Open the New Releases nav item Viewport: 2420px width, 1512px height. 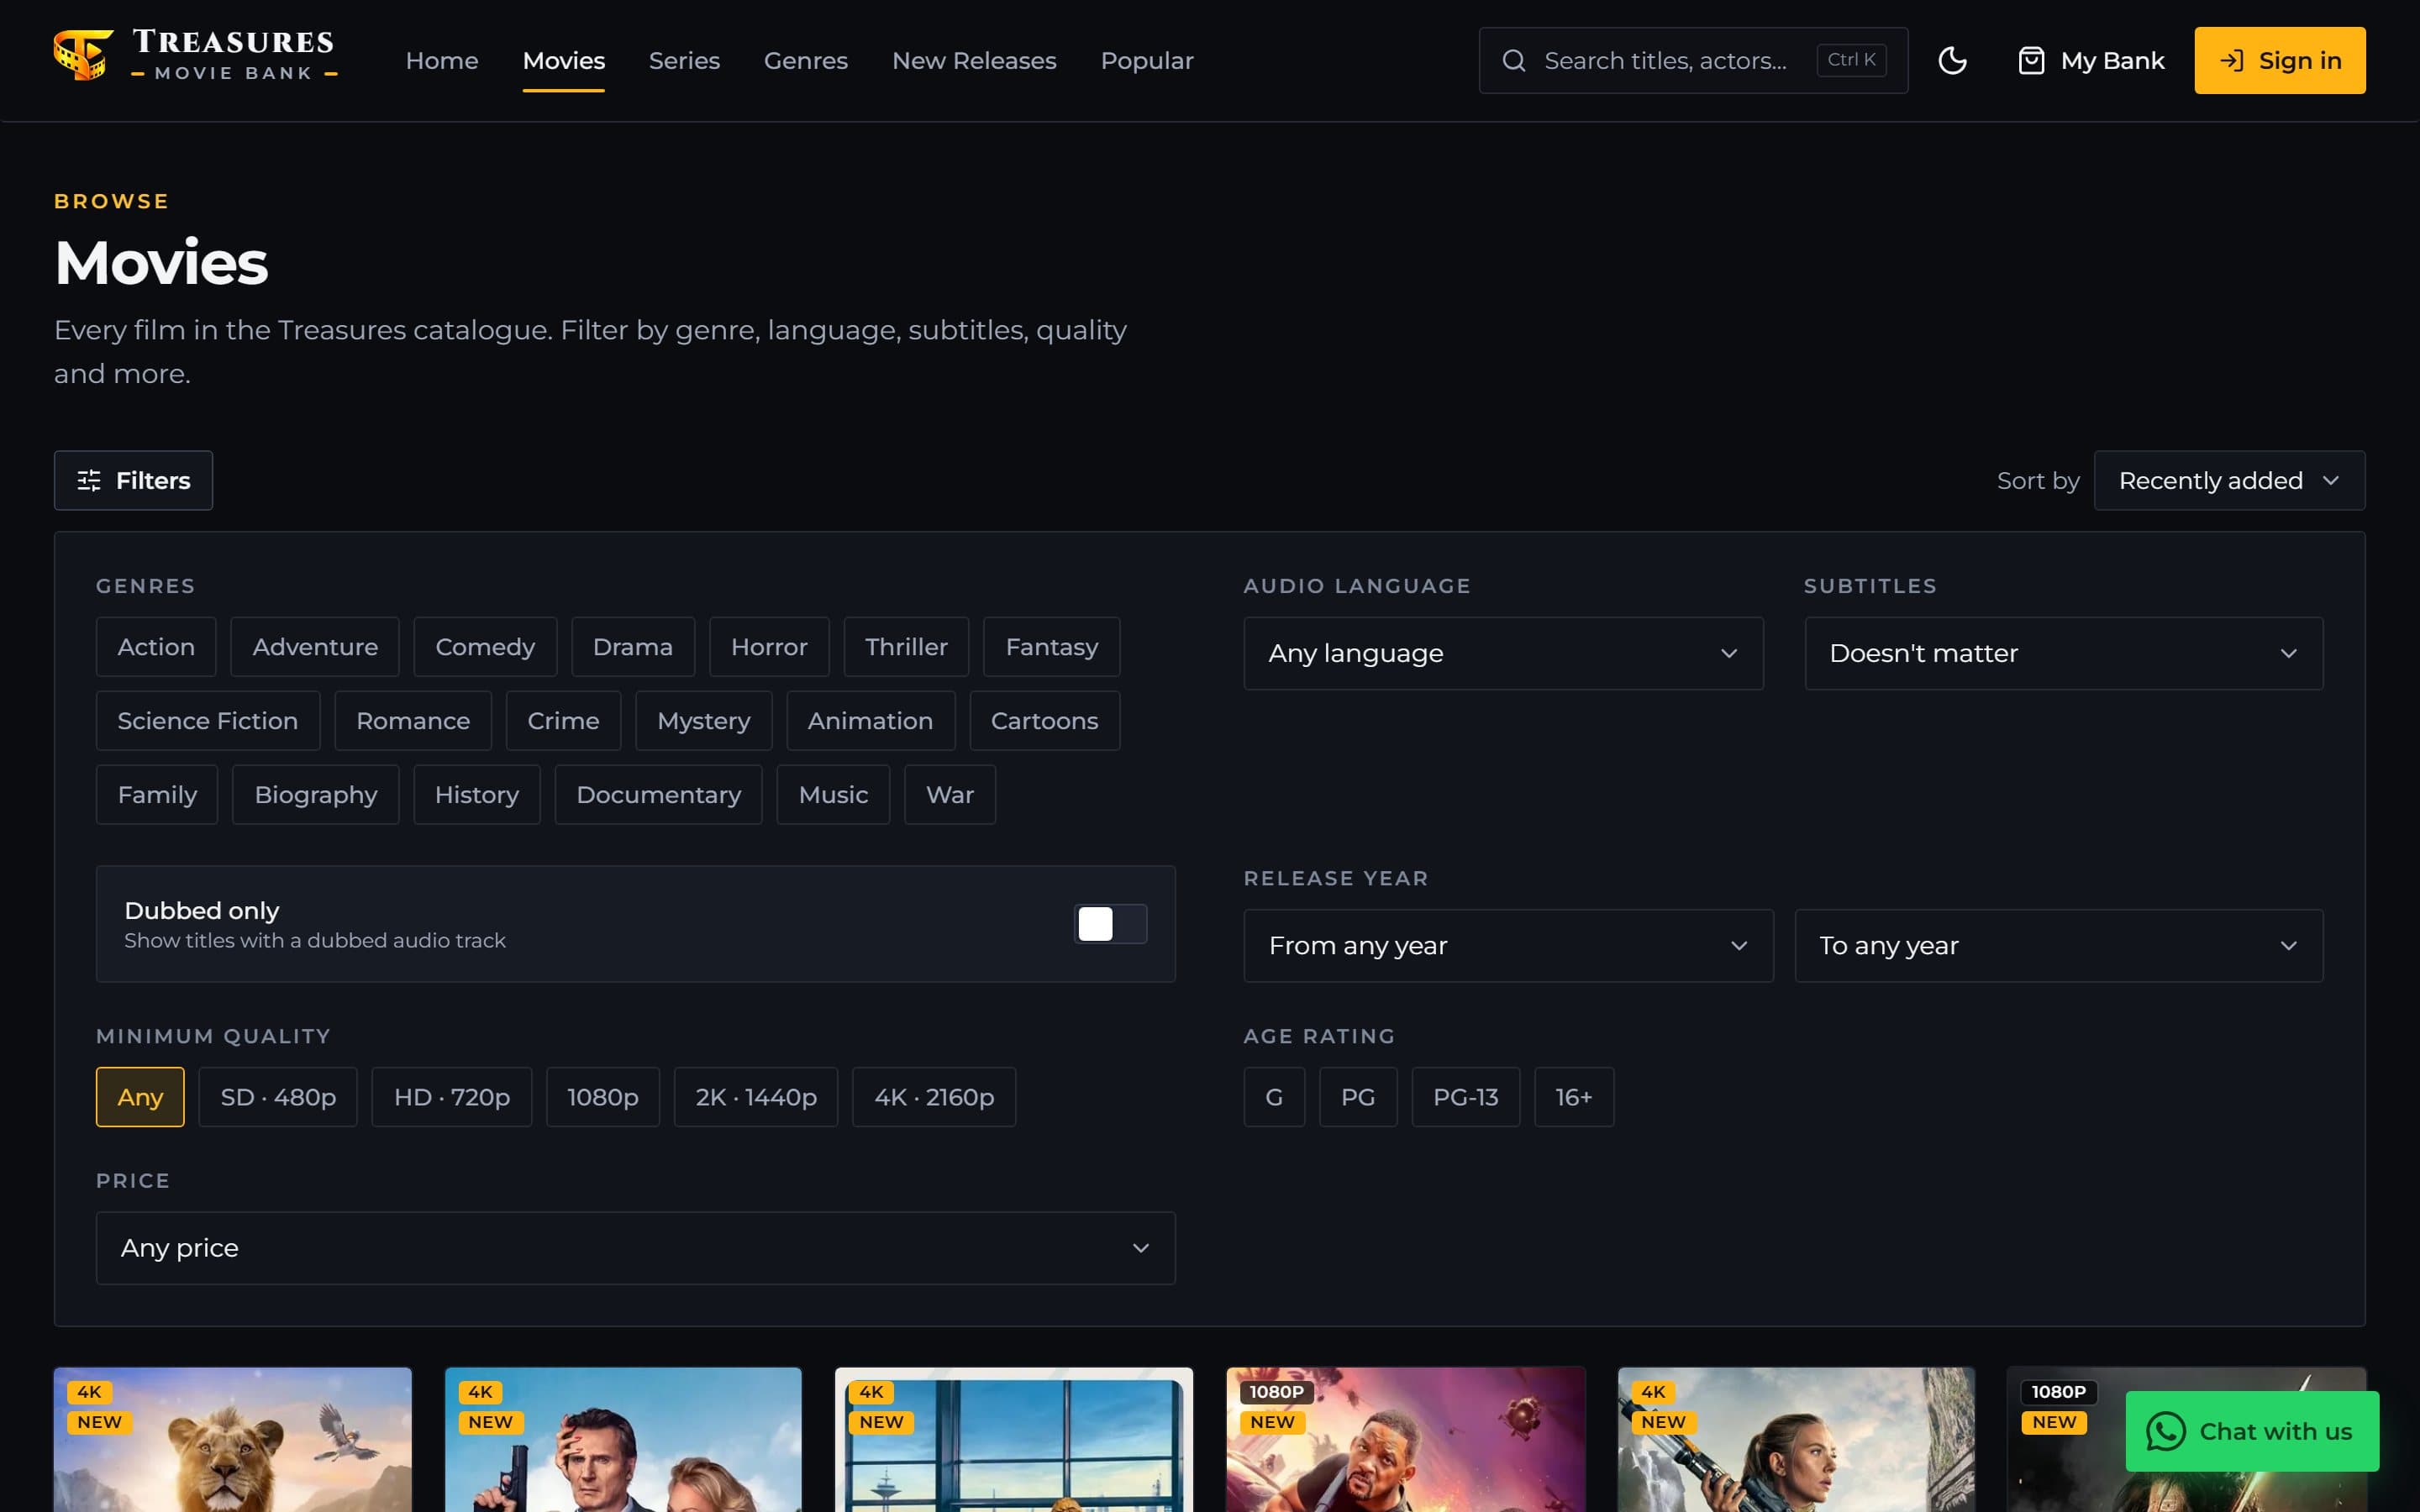coord(974,61)
